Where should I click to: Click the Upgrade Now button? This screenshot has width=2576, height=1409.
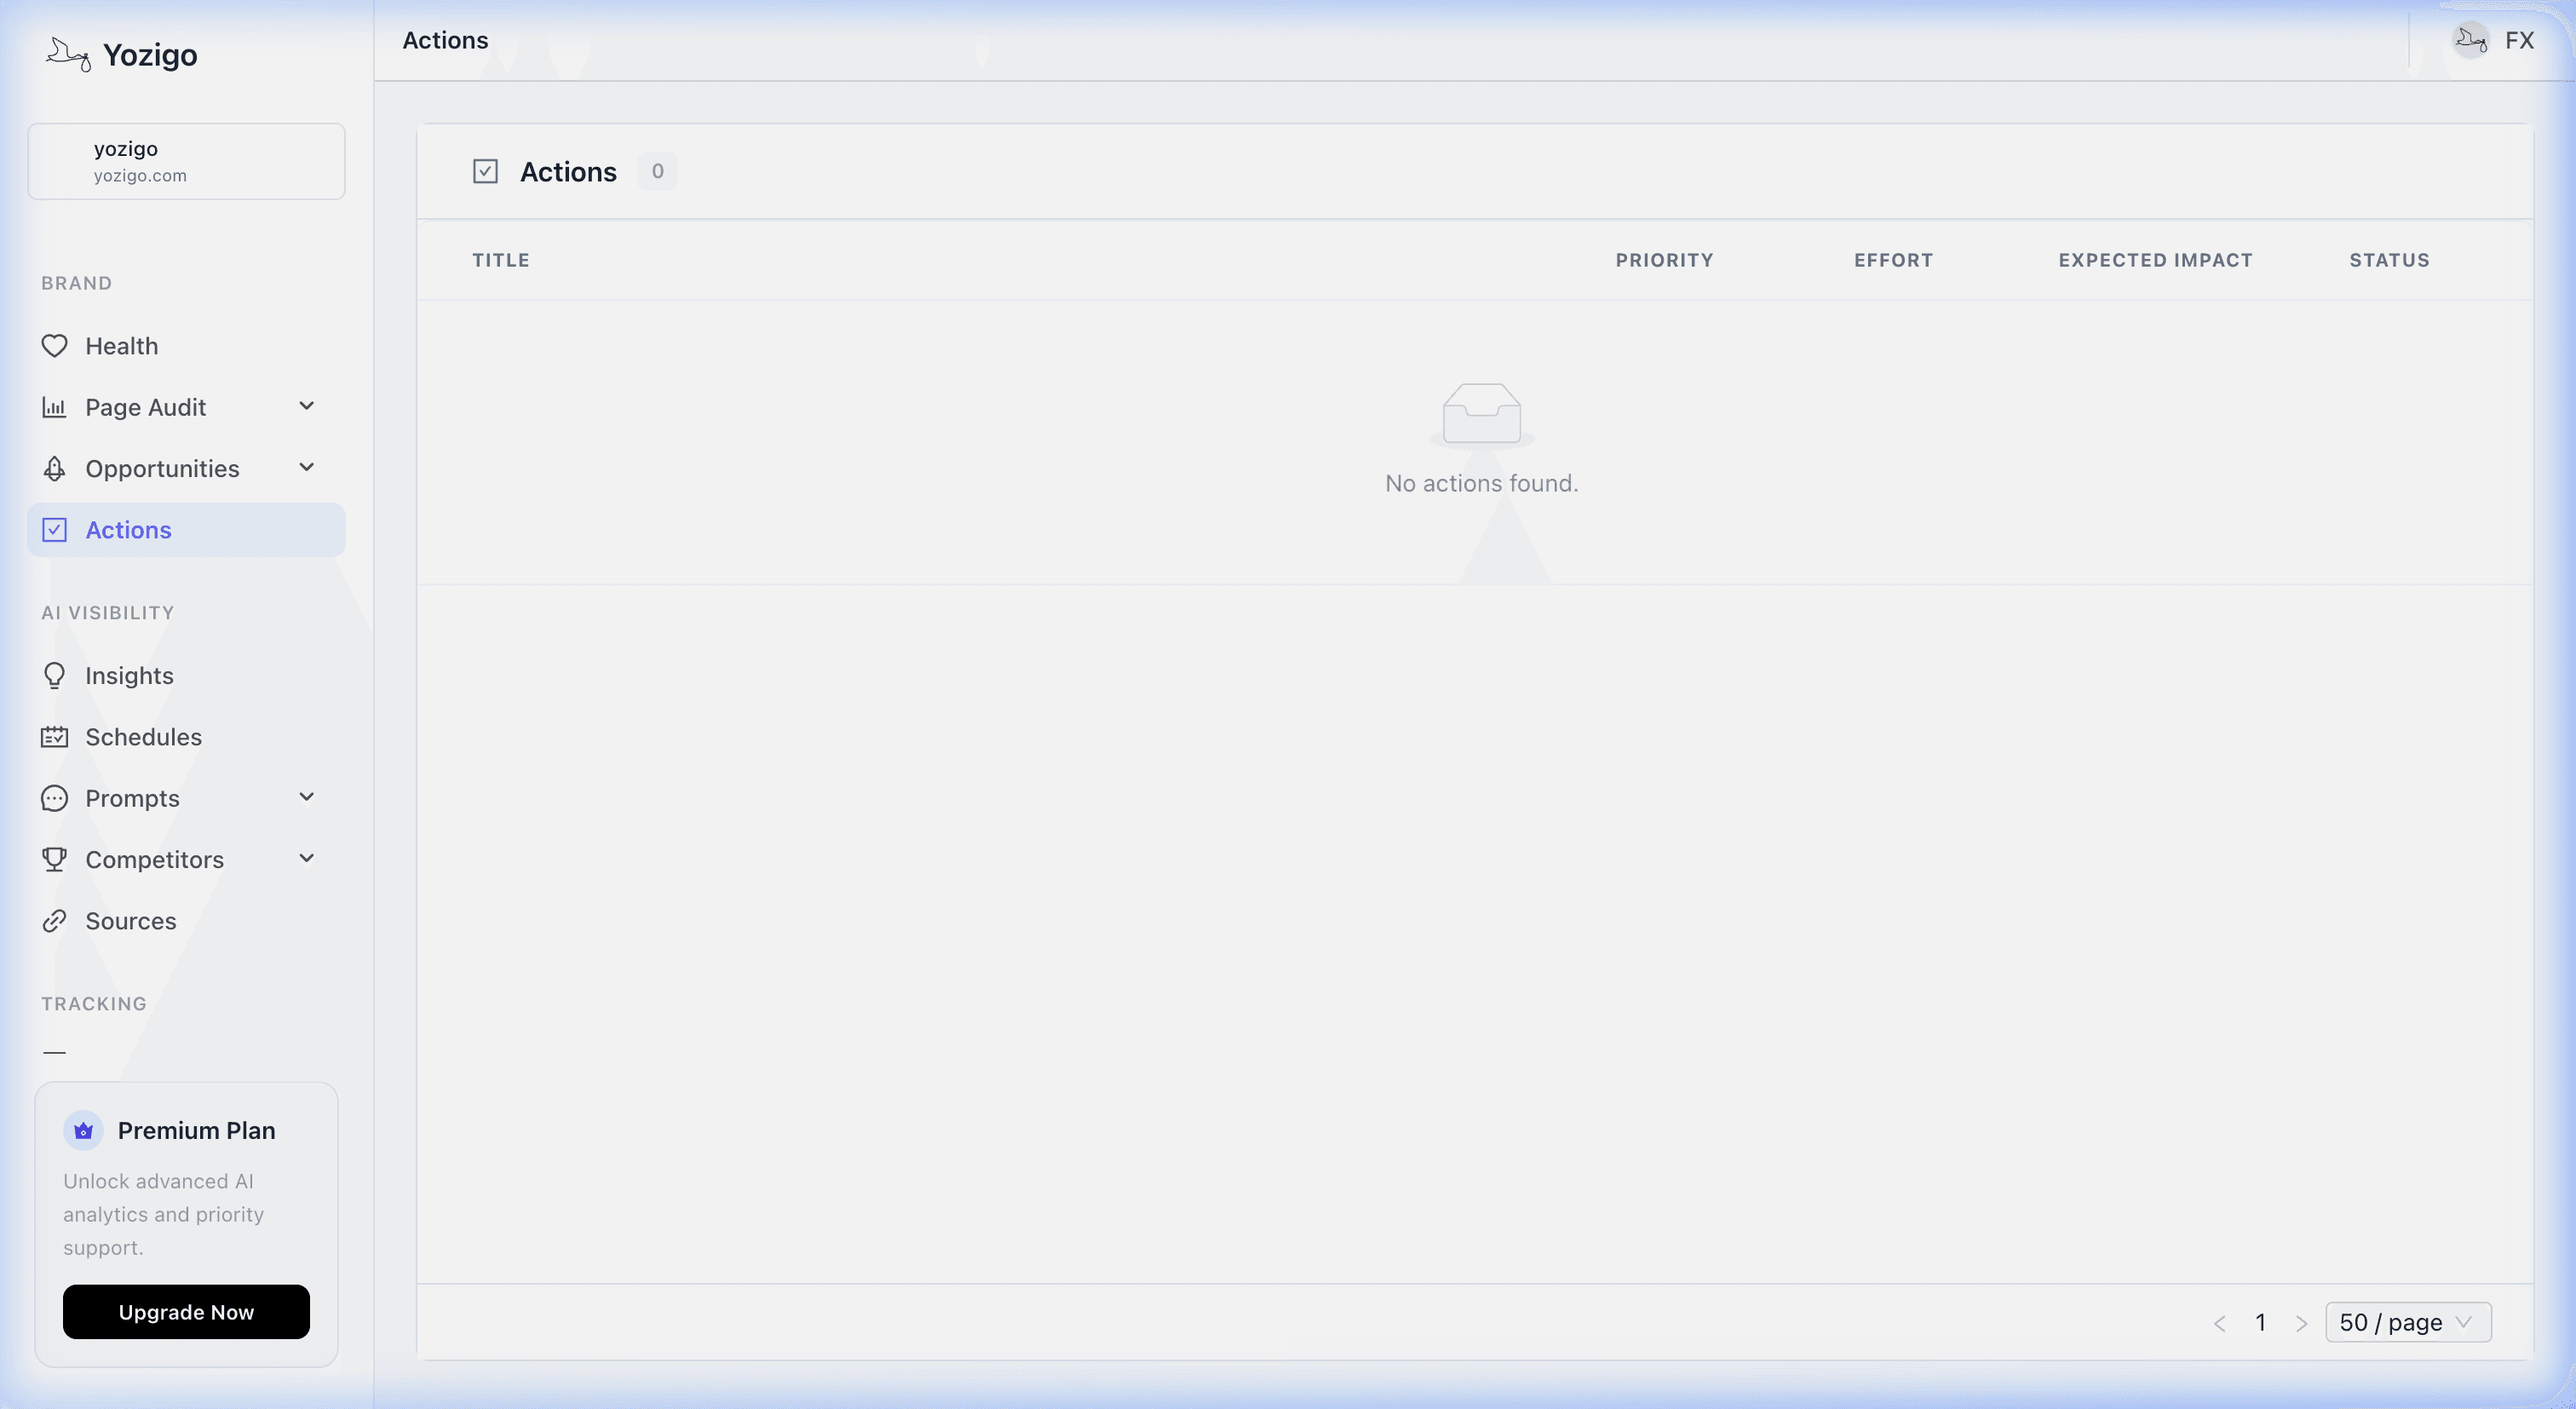tap(186, 1311)
